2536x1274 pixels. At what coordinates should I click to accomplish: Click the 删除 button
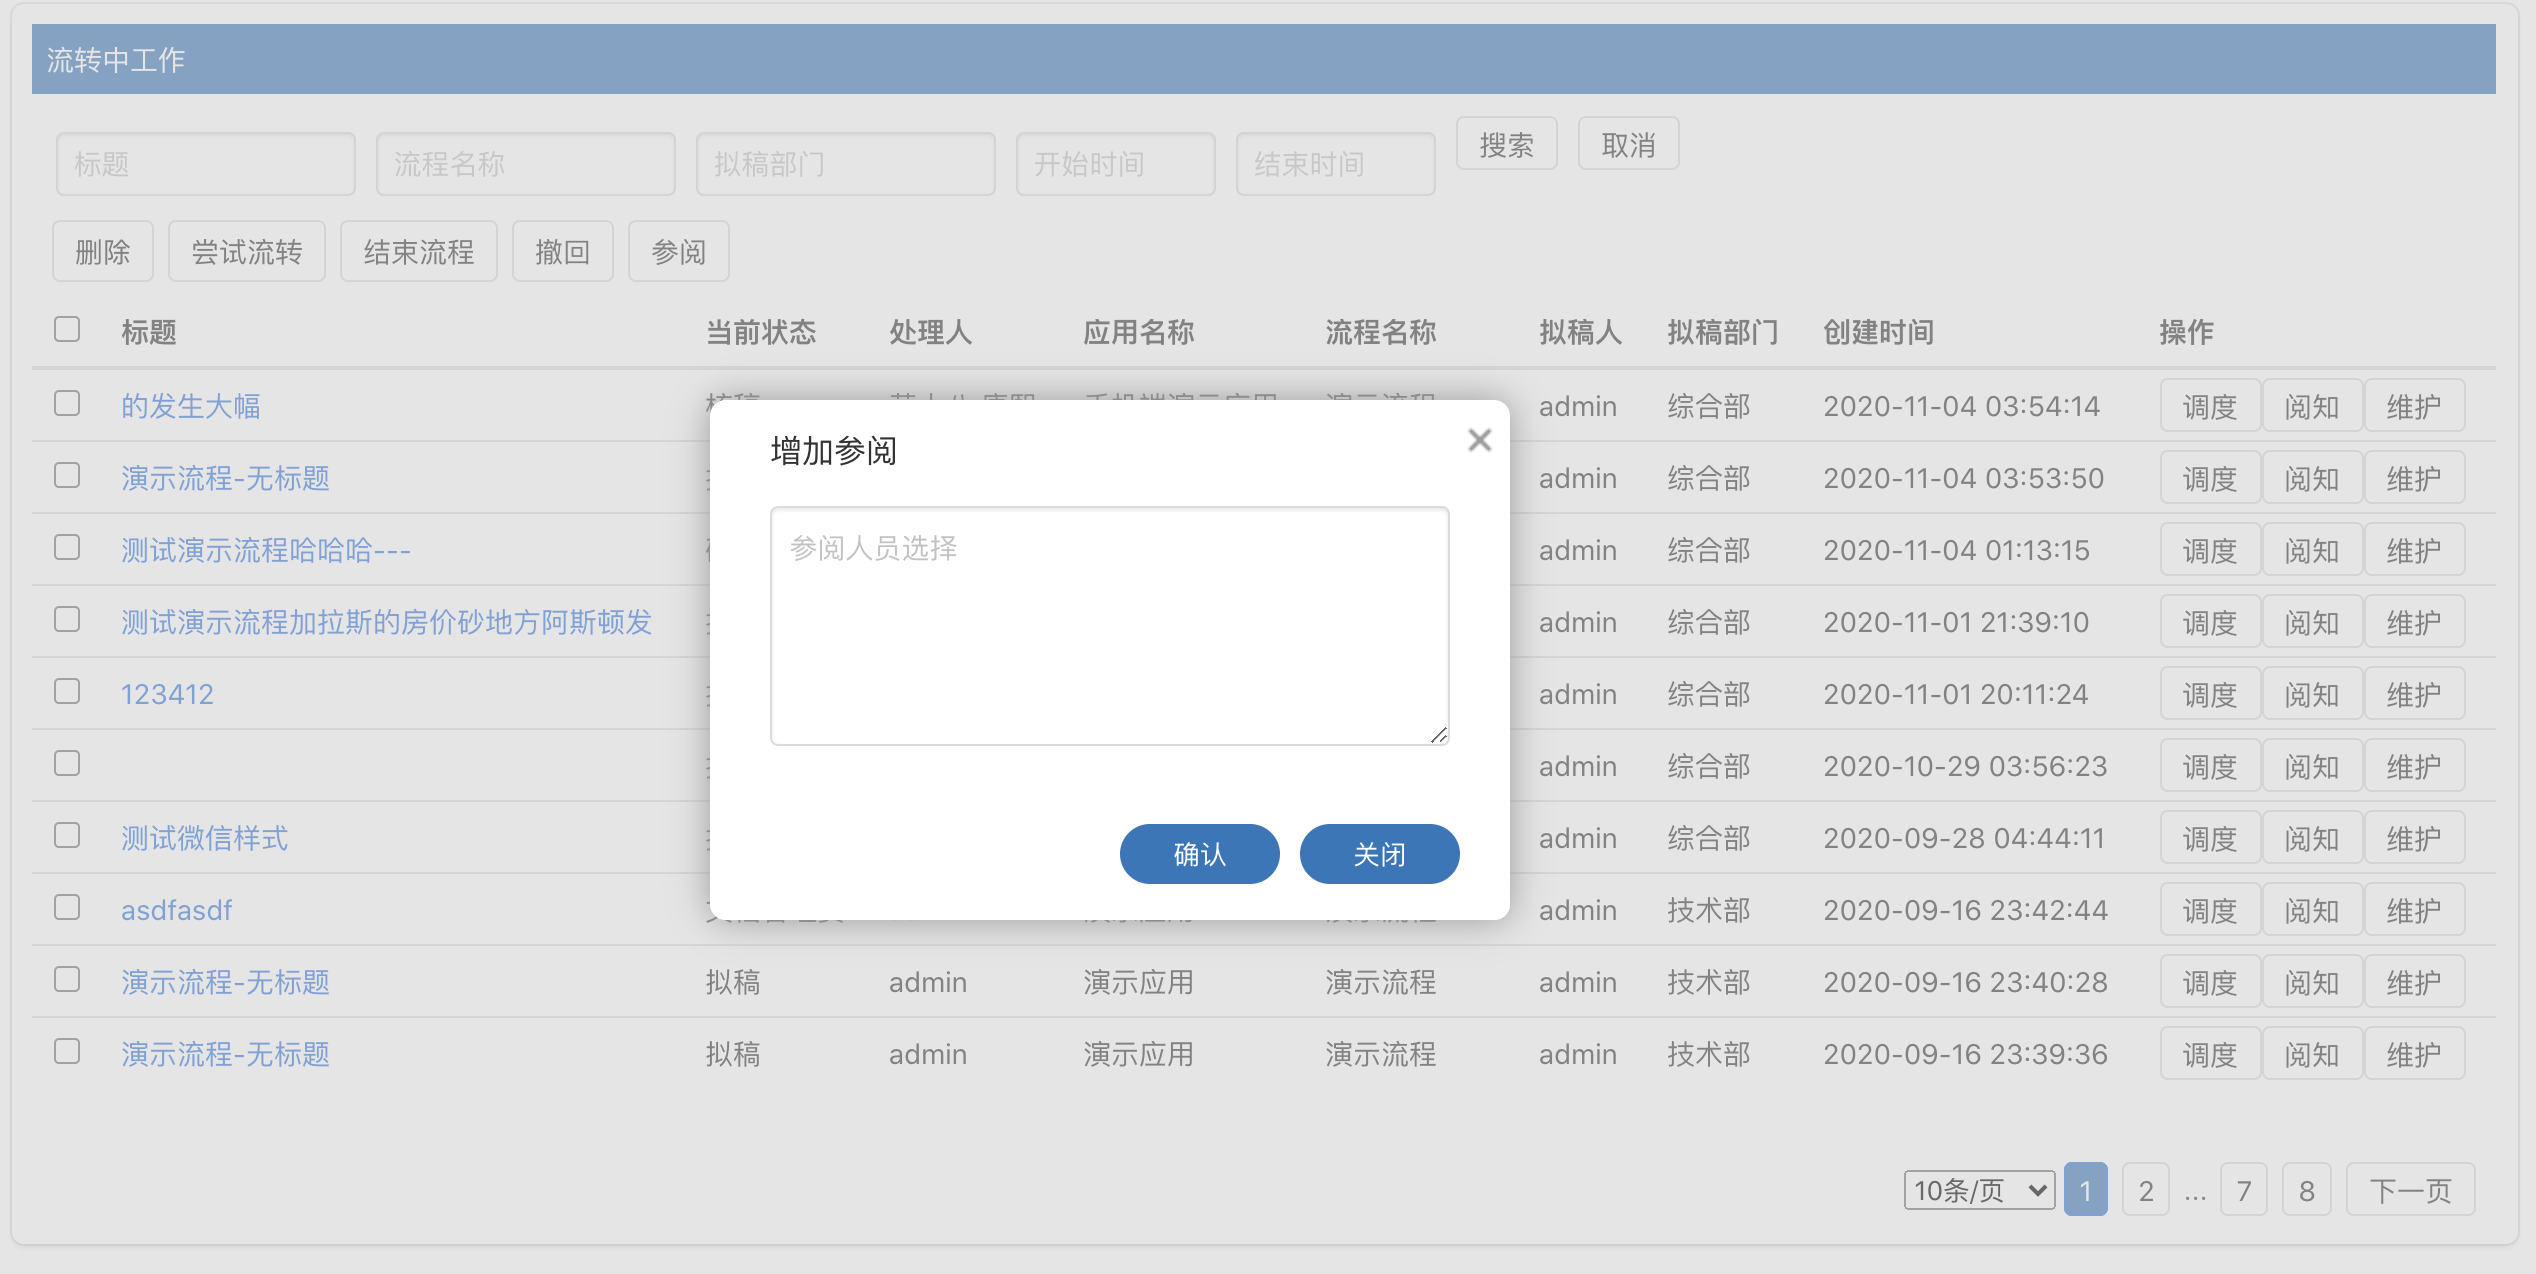pyautogui.click(x=103, y=251)
